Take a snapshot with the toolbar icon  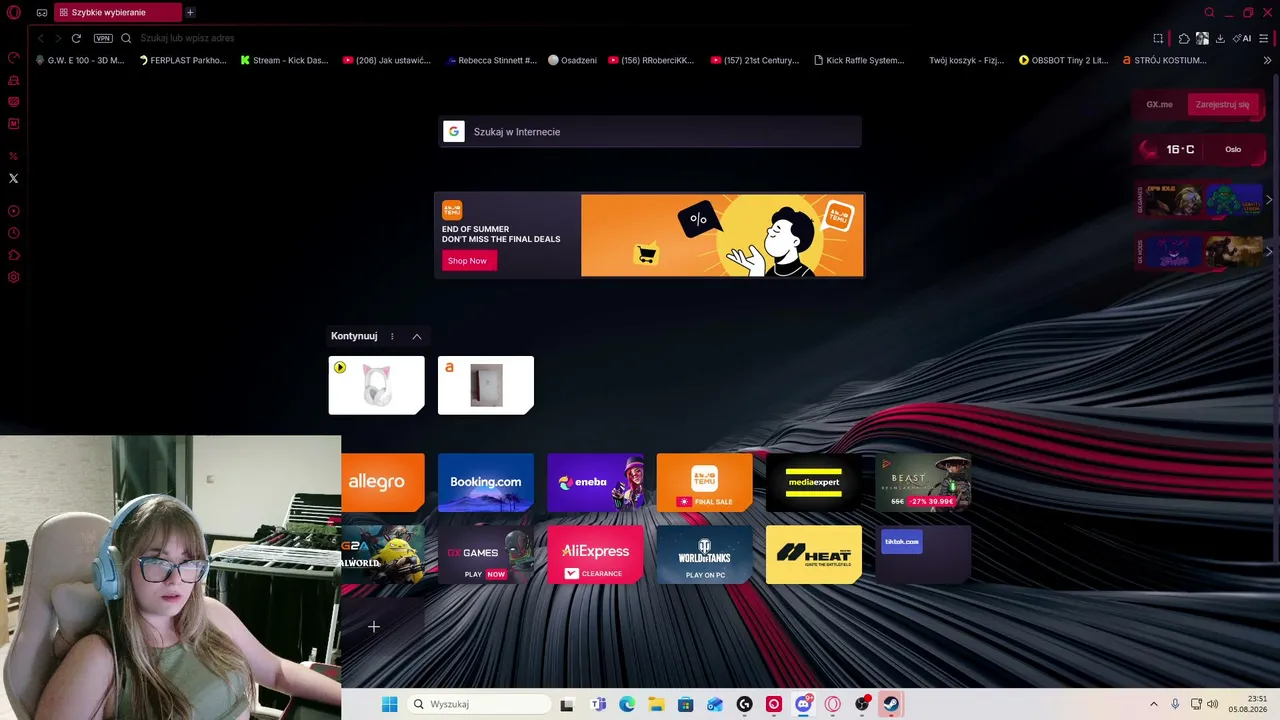click(1158, 38)
